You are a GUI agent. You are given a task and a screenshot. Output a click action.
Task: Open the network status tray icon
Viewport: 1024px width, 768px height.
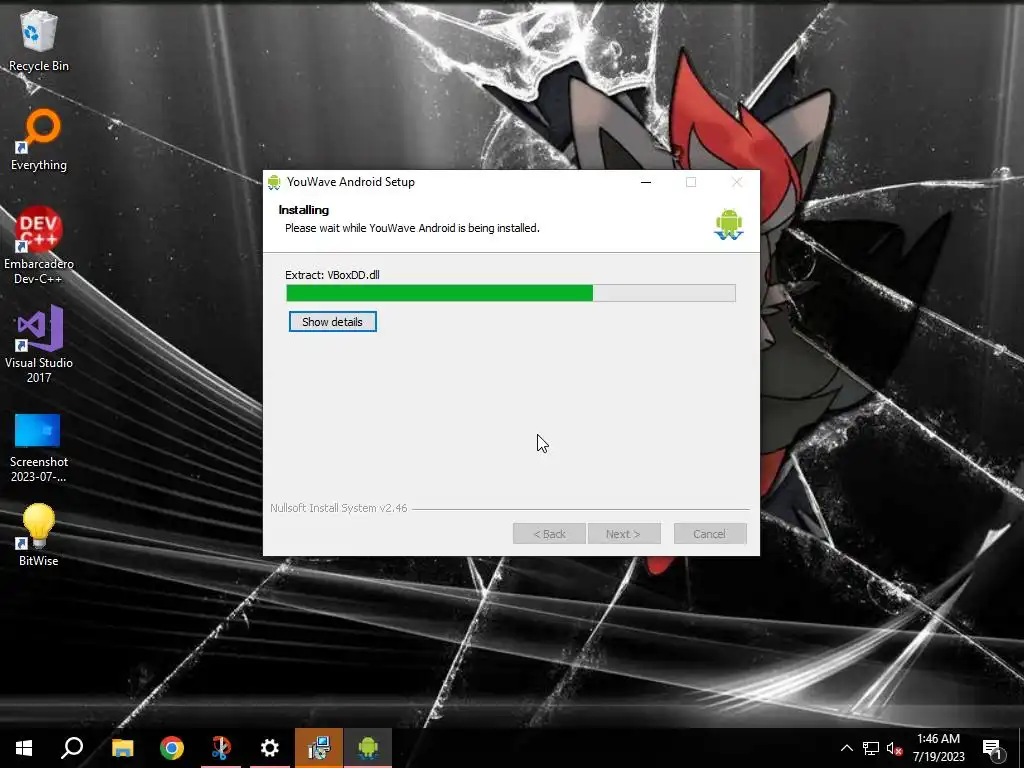click(x=871, y=748)
